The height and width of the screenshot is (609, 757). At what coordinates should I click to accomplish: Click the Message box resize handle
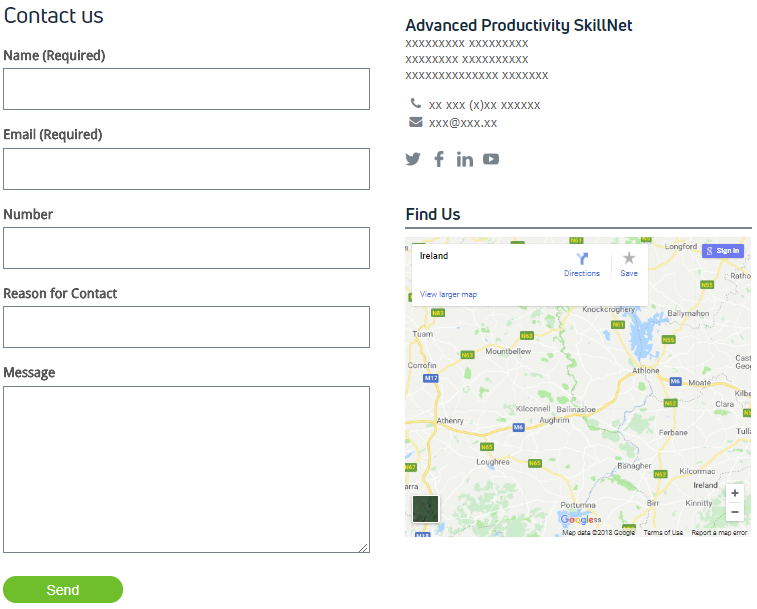pyautogui.click(x=364, y=547)
